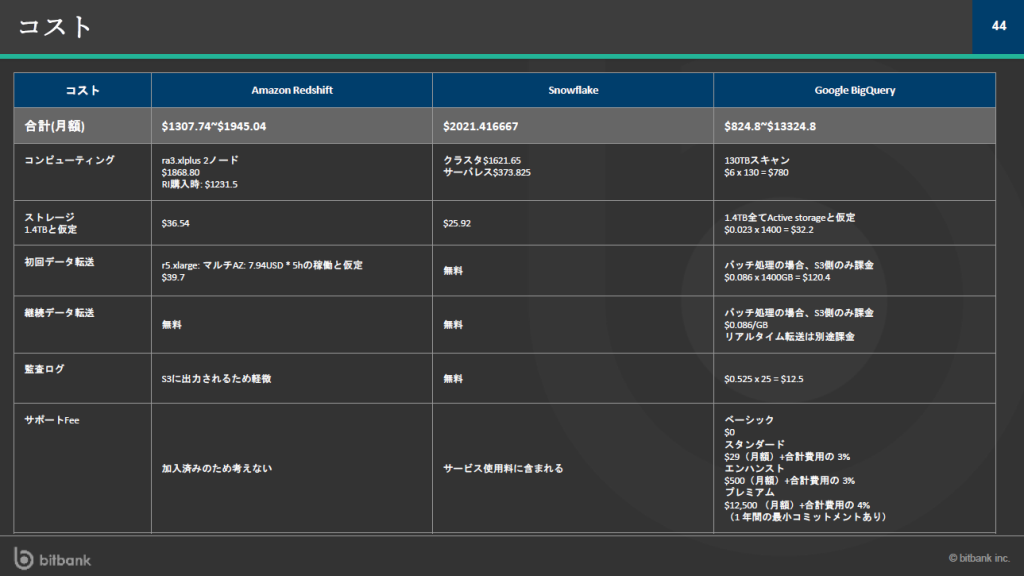The height and width of the screenshot is (576, 1024).
Task: Click ra3.xlplus 2ノード text
Action: click(x=200, y=160)
